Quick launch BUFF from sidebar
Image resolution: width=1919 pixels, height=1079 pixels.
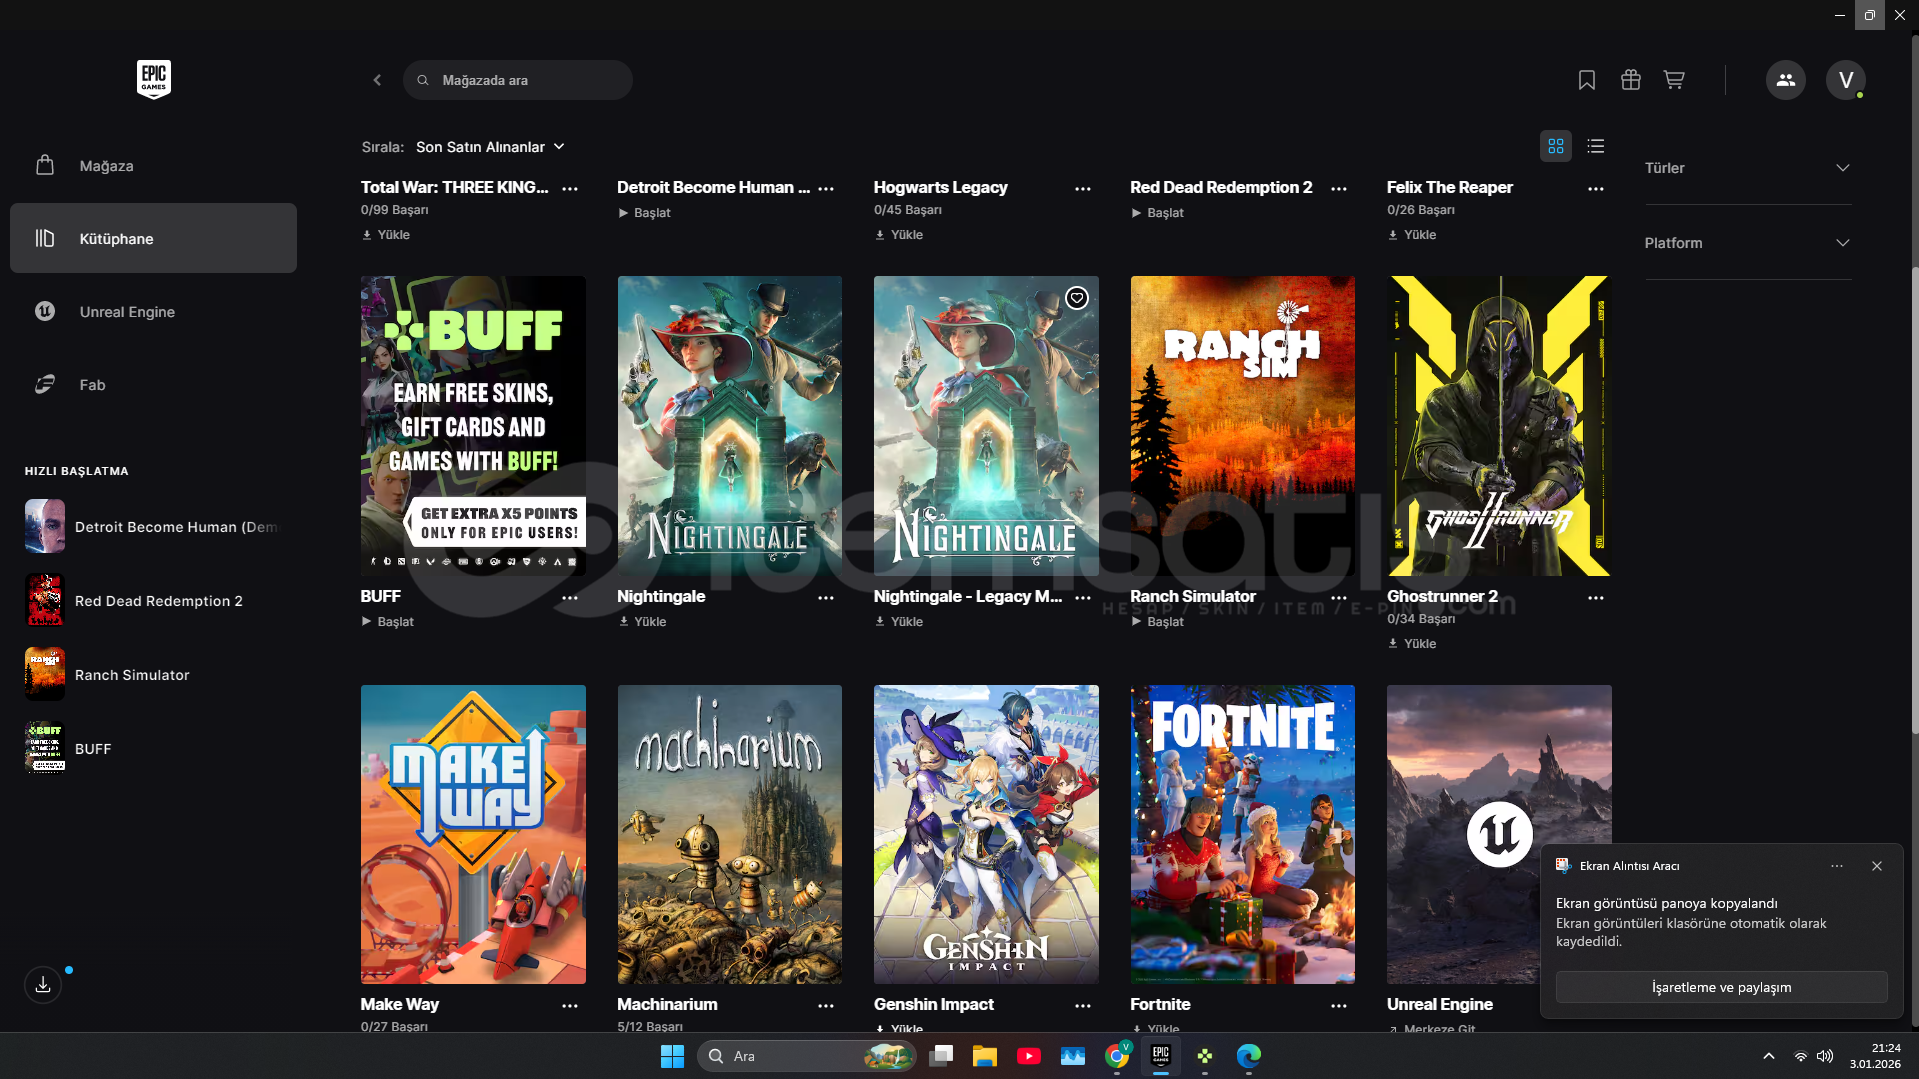(x=153, y=749)
